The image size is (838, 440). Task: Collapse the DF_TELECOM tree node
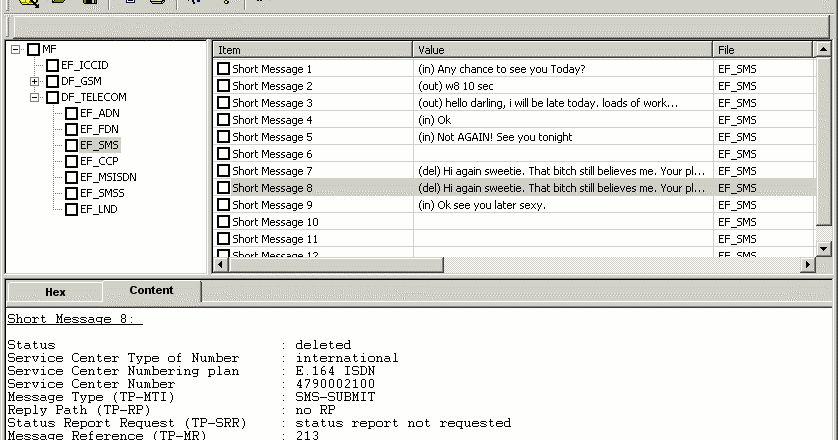(x=34, y=97)
